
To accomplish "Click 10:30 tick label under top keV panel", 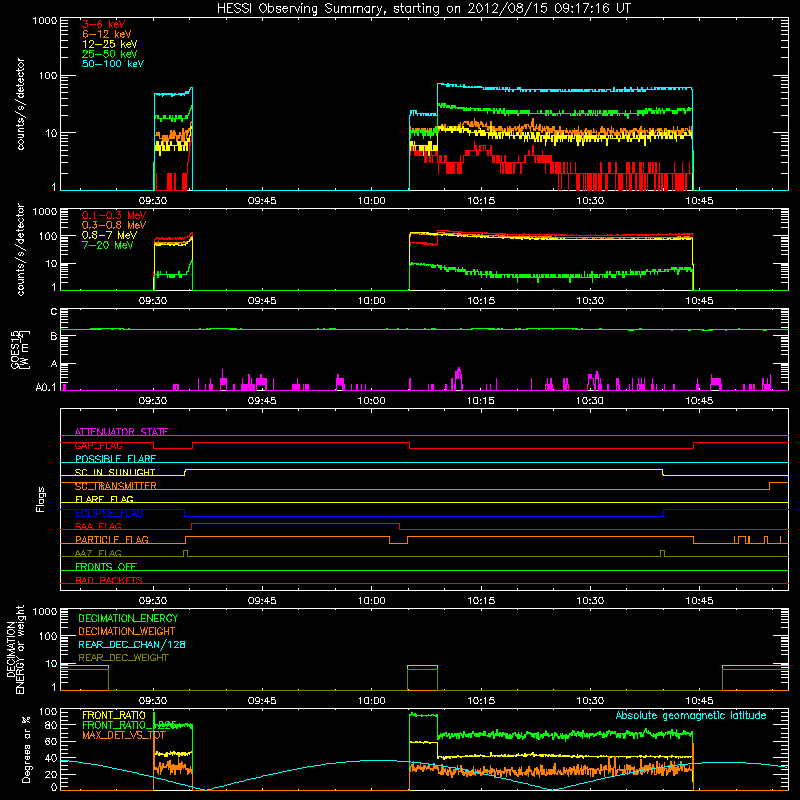I will 590,201.
